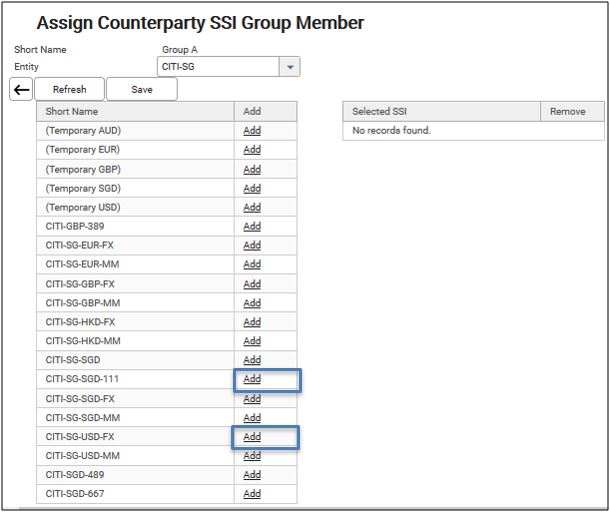Add the CITI-SG-SGD-111 SSI
610x512 pixels.
point(252,379)
